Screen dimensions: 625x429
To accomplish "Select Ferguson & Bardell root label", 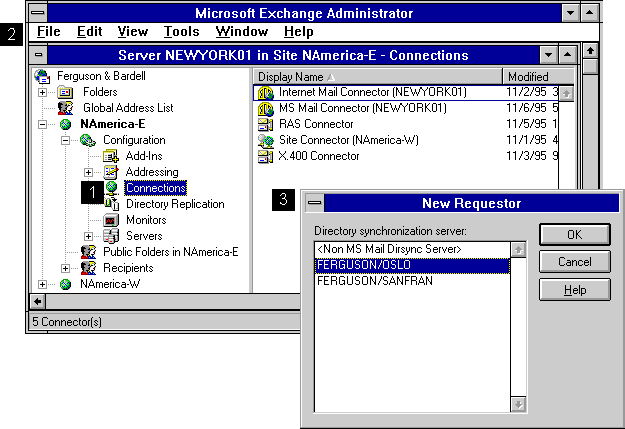I will pyautogui.click(x=101, y=76).
